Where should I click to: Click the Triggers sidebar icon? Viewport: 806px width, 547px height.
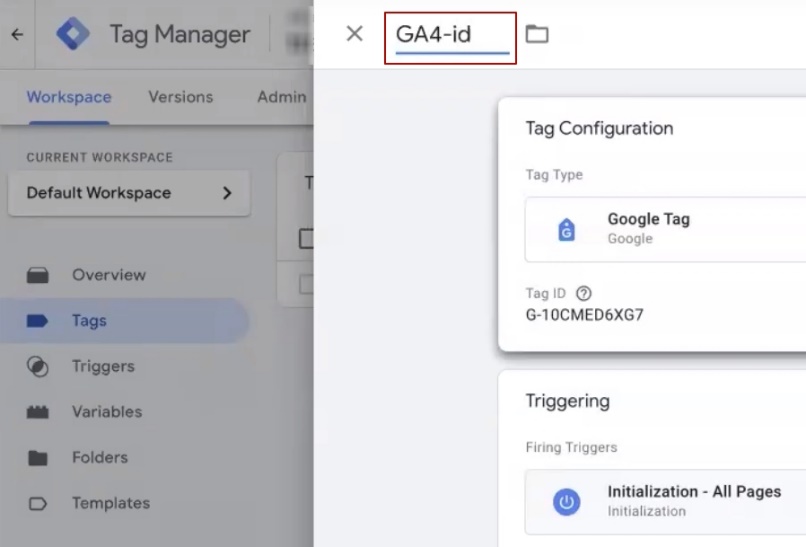click(38, 367)
